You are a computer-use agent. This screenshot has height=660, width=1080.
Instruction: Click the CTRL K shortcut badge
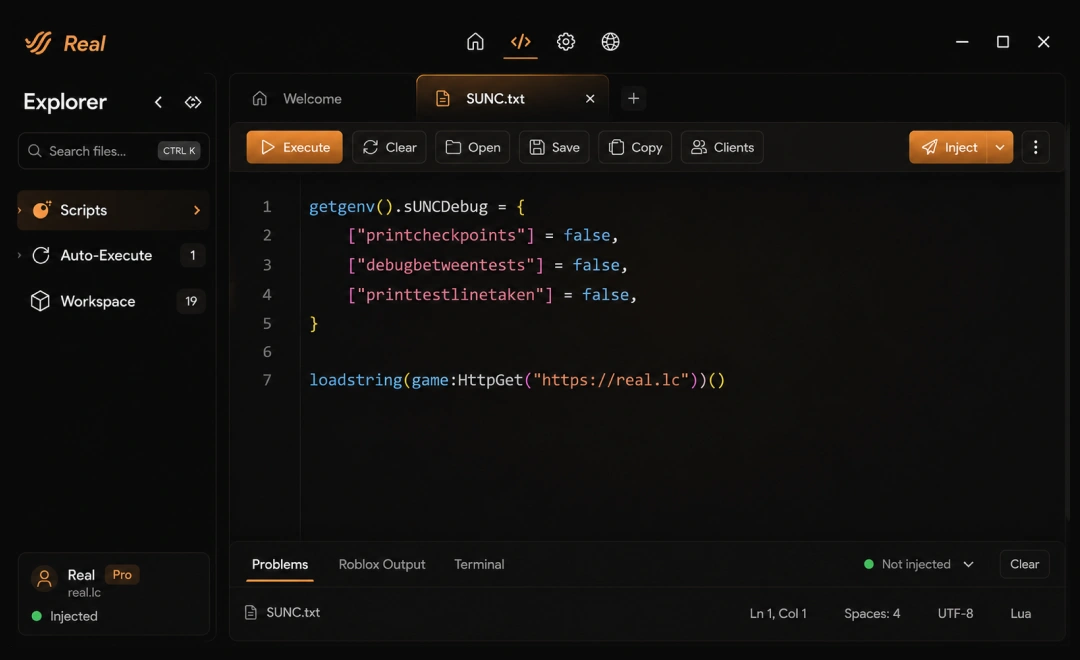[x=179, y=151]
